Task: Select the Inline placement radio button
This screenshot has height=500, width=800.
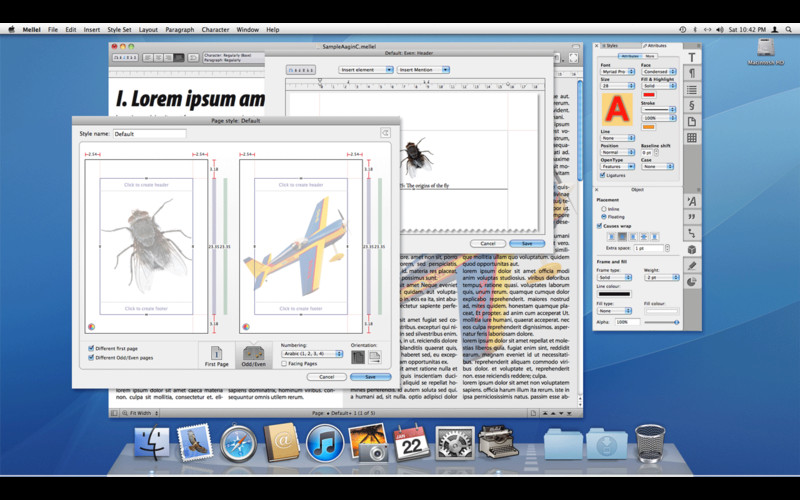Action: [x=601, y=208]
